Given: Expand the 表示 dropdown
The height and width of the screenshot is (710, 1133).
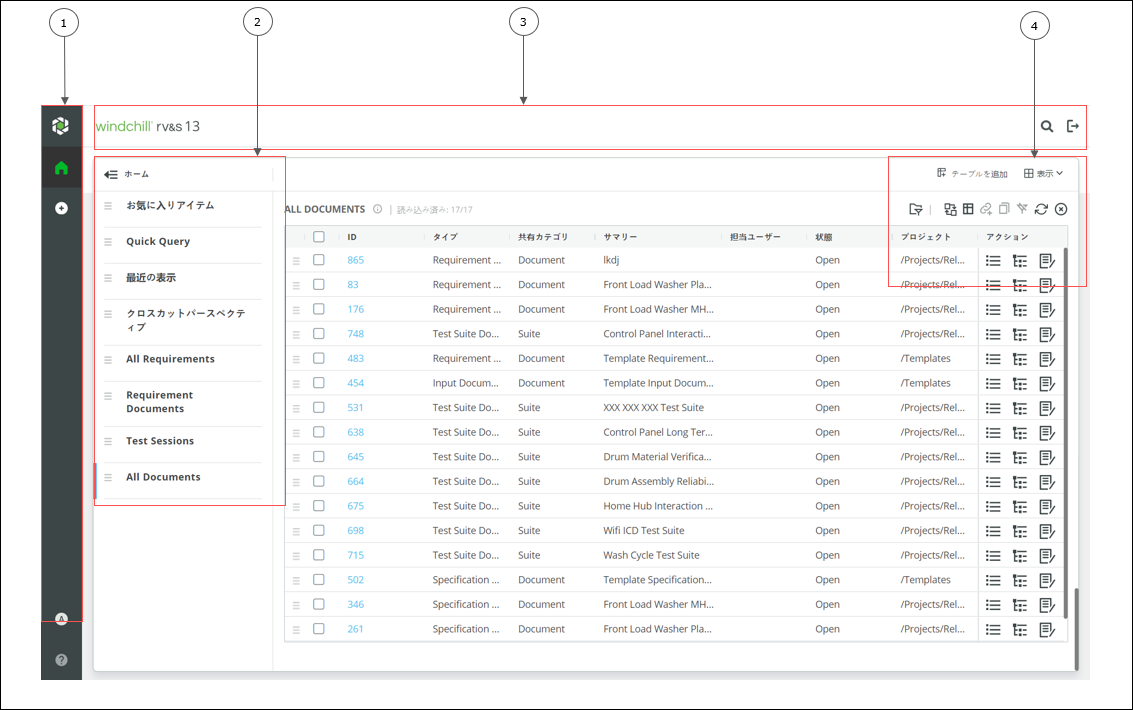Looking at the screenshot, I should click(x=1043, y=173).
